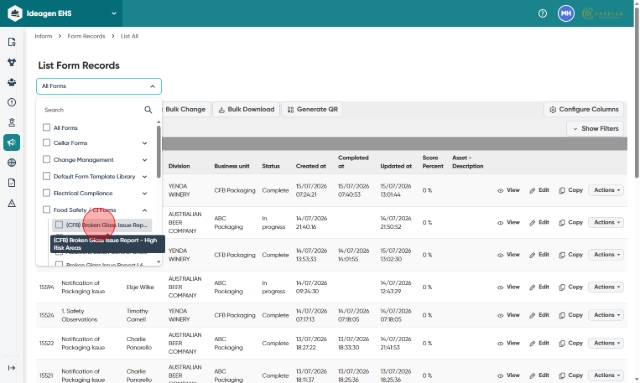Click the eye icon in record 15524 row
The height and width of the screenshot is (383, 640).
point(500,316)
